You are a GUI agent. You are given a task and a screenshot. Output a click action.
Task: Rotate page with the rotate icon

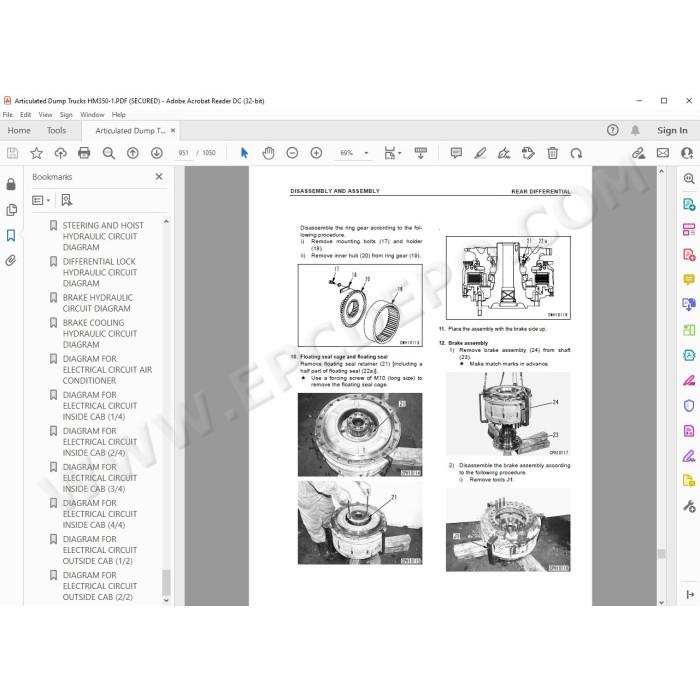coord(576,153)
